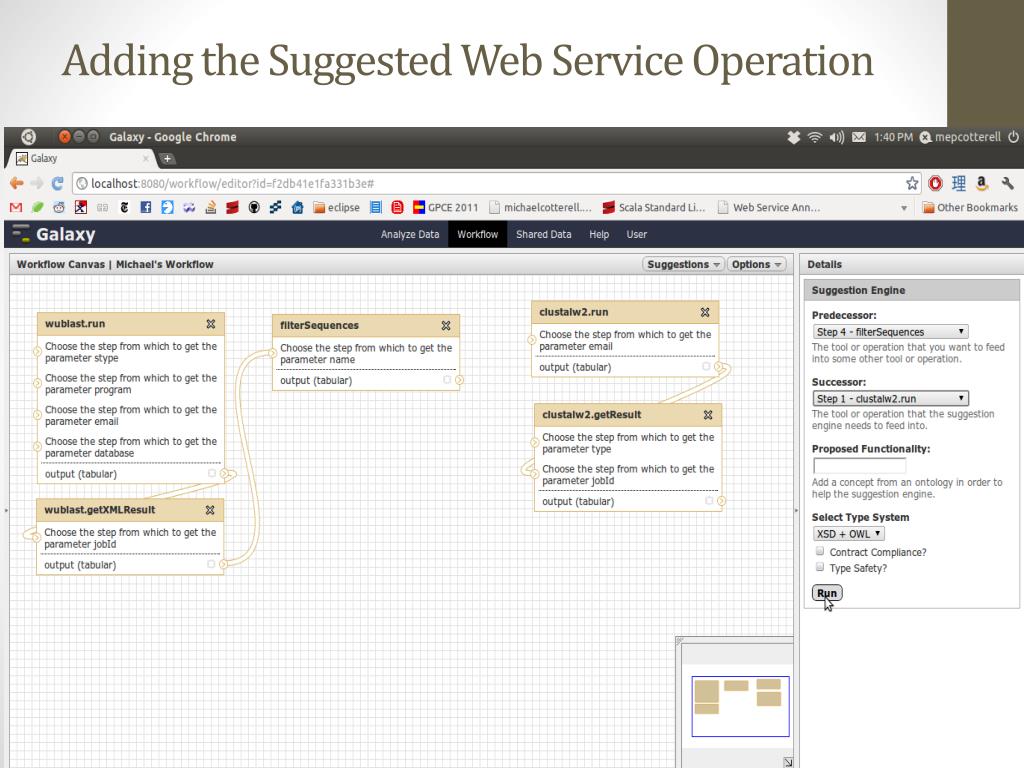Expand the Options menu
Viewport: 1024px width, 768px height.
pos(756,264)
